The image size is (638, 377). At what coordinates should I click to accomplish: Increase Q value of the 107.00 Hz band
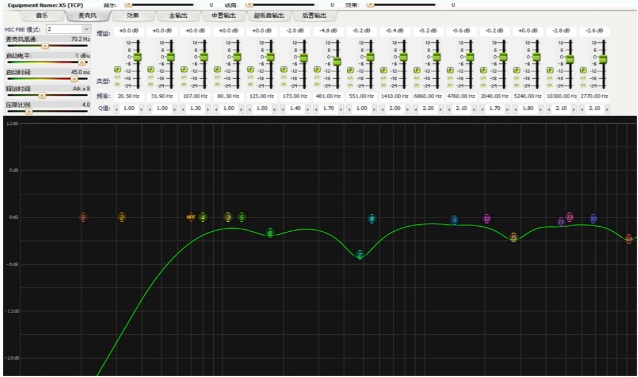[208, 109]
